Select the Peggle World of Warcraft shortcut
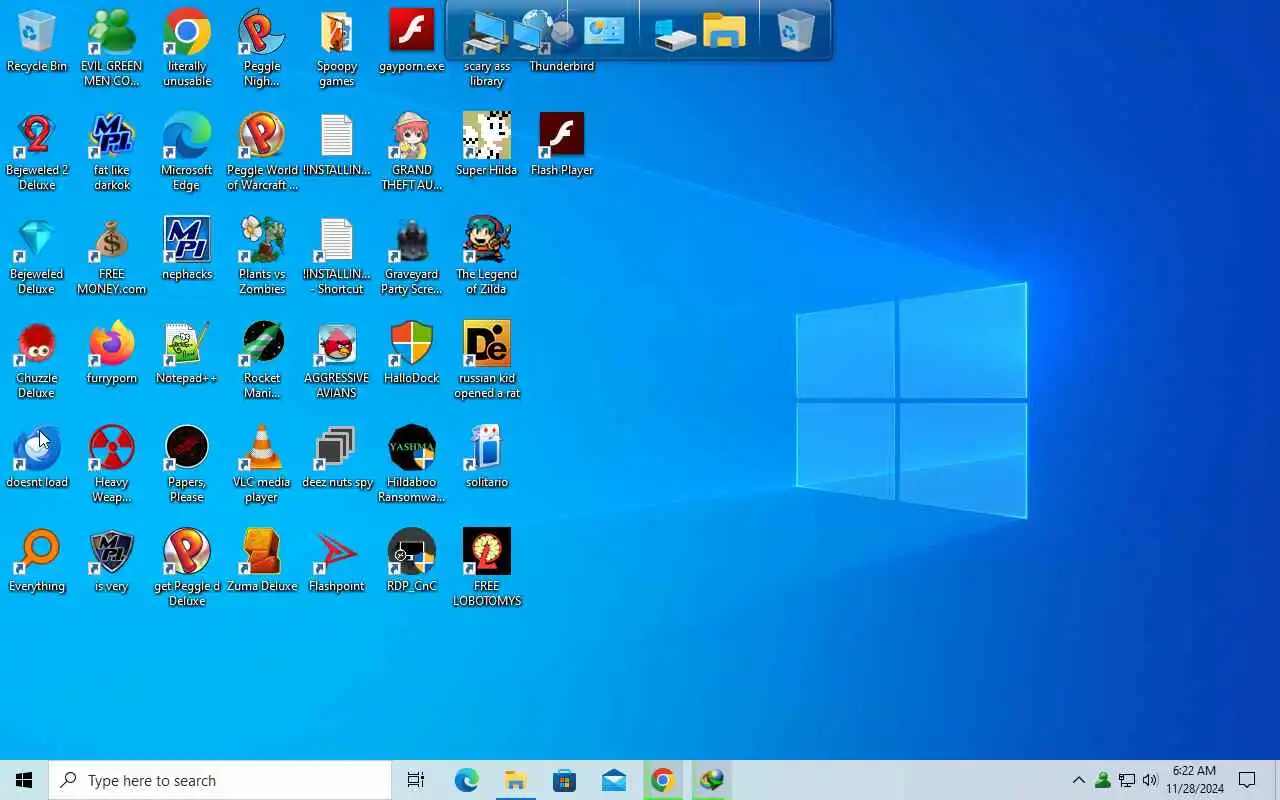 pos(262,152)
